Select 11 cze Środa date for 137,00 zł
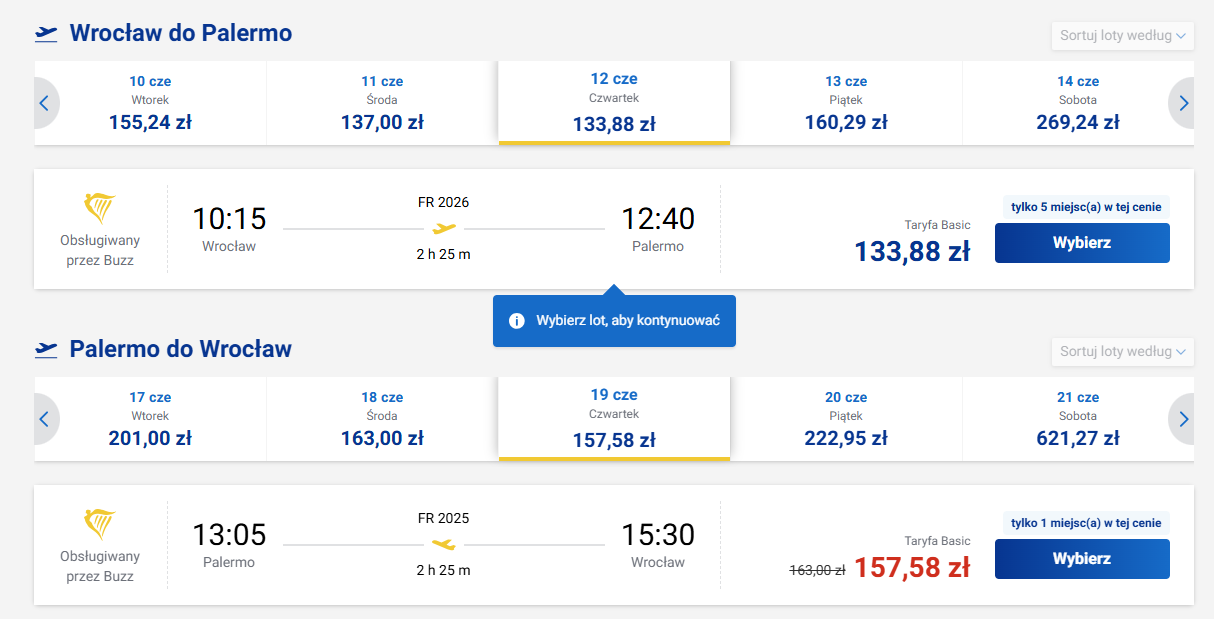 [x=382, y=103]
